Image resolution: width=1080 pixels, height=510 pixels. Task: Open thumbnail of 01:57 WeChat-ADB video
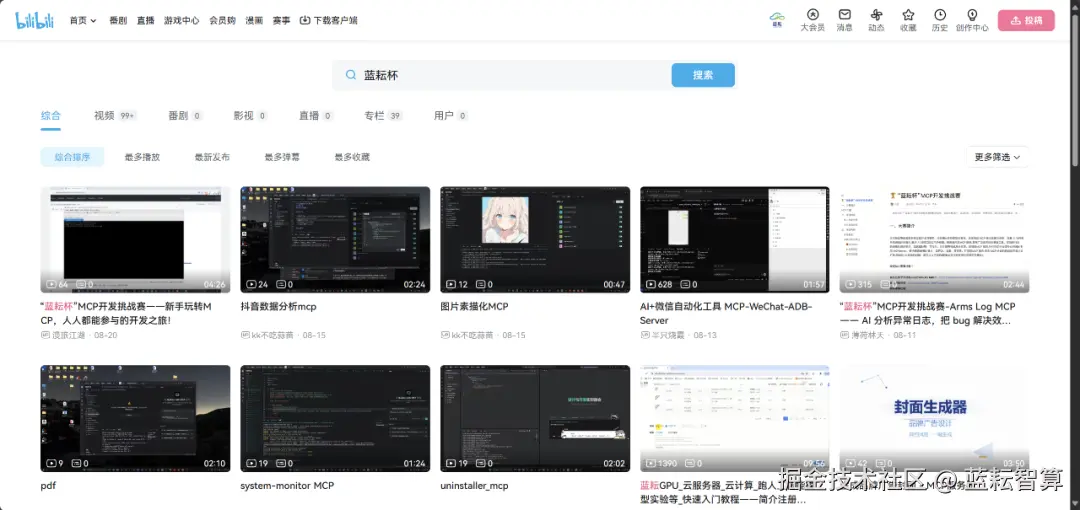(734, 239)
